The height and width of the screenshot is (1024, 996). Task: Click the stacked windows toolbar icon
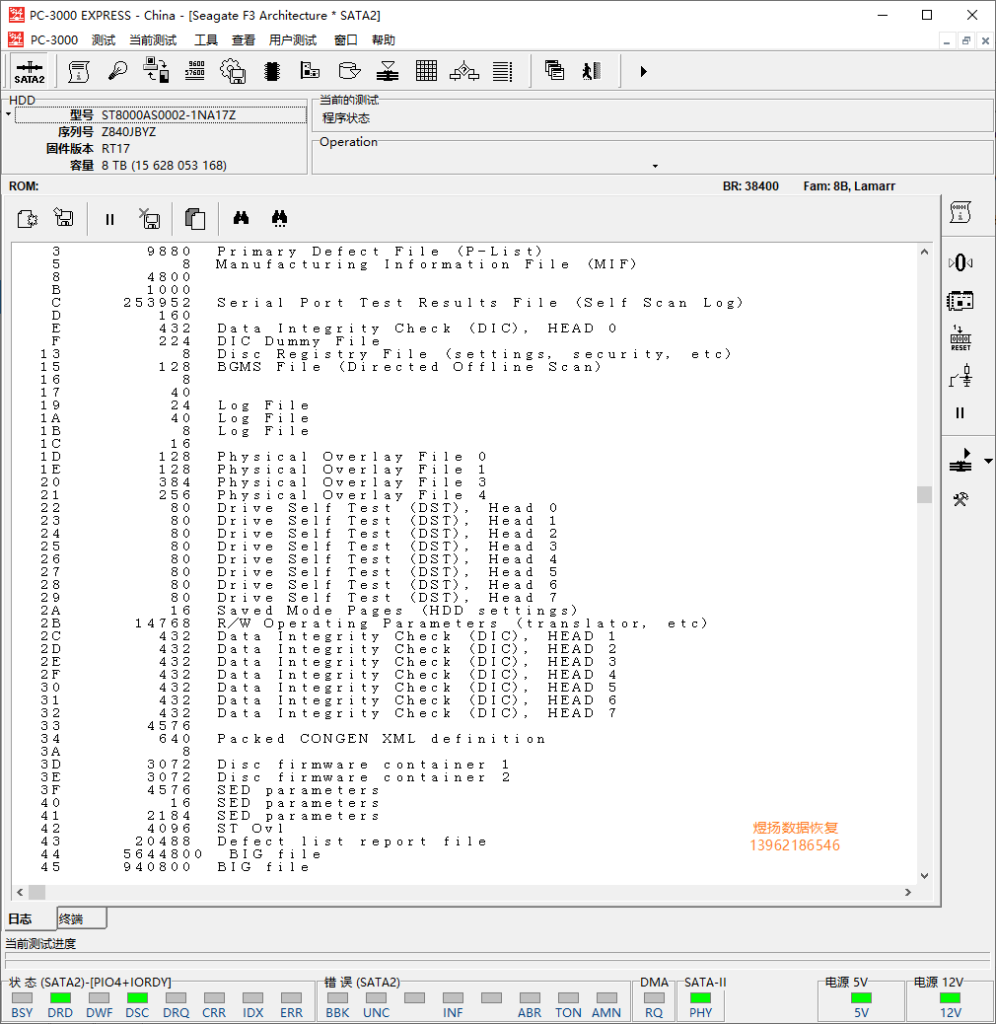554,71
